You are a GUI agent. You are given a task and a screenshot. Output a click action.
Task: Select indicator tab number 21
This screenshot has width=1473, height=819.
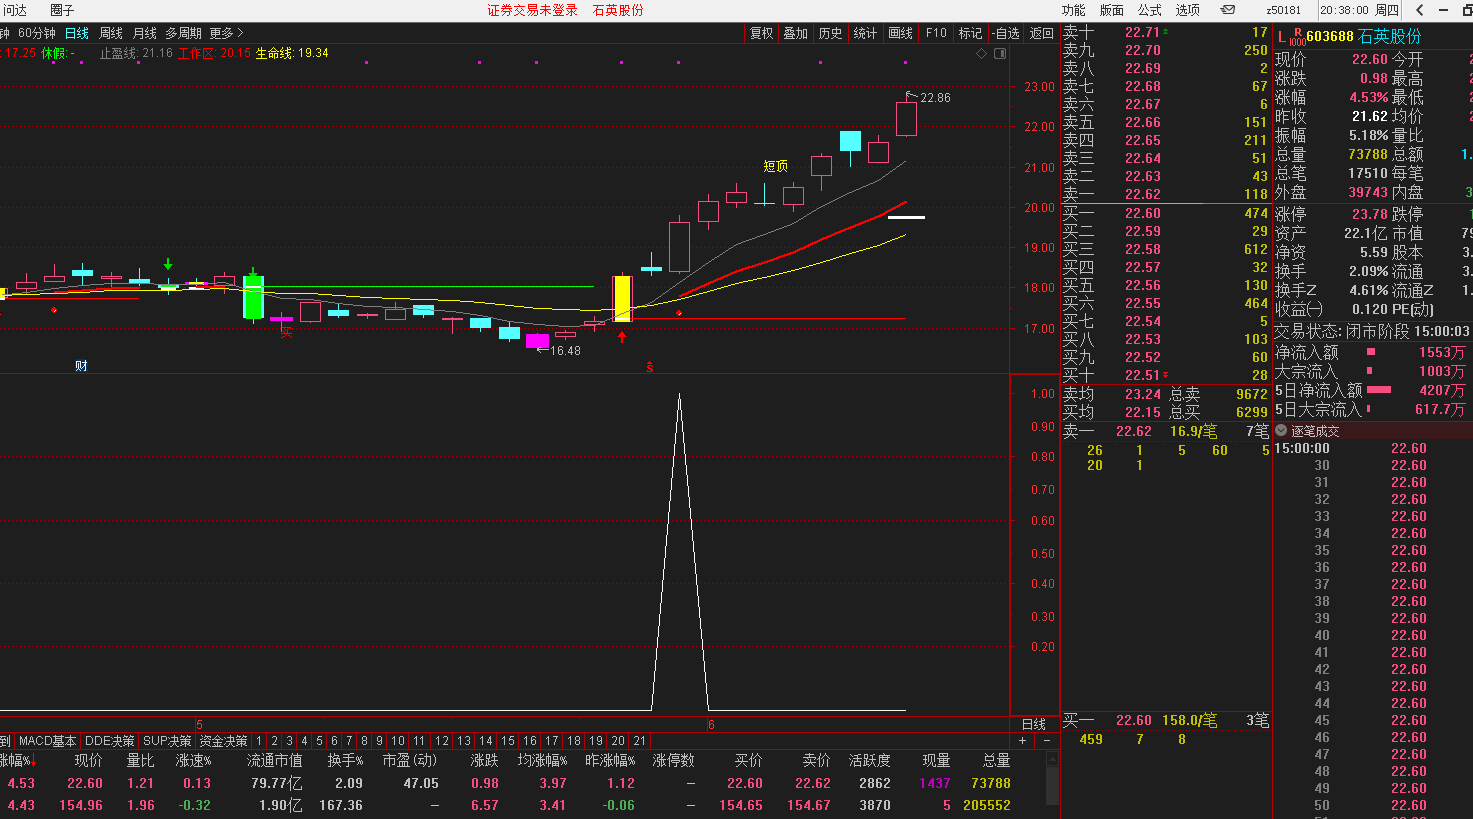640,741
